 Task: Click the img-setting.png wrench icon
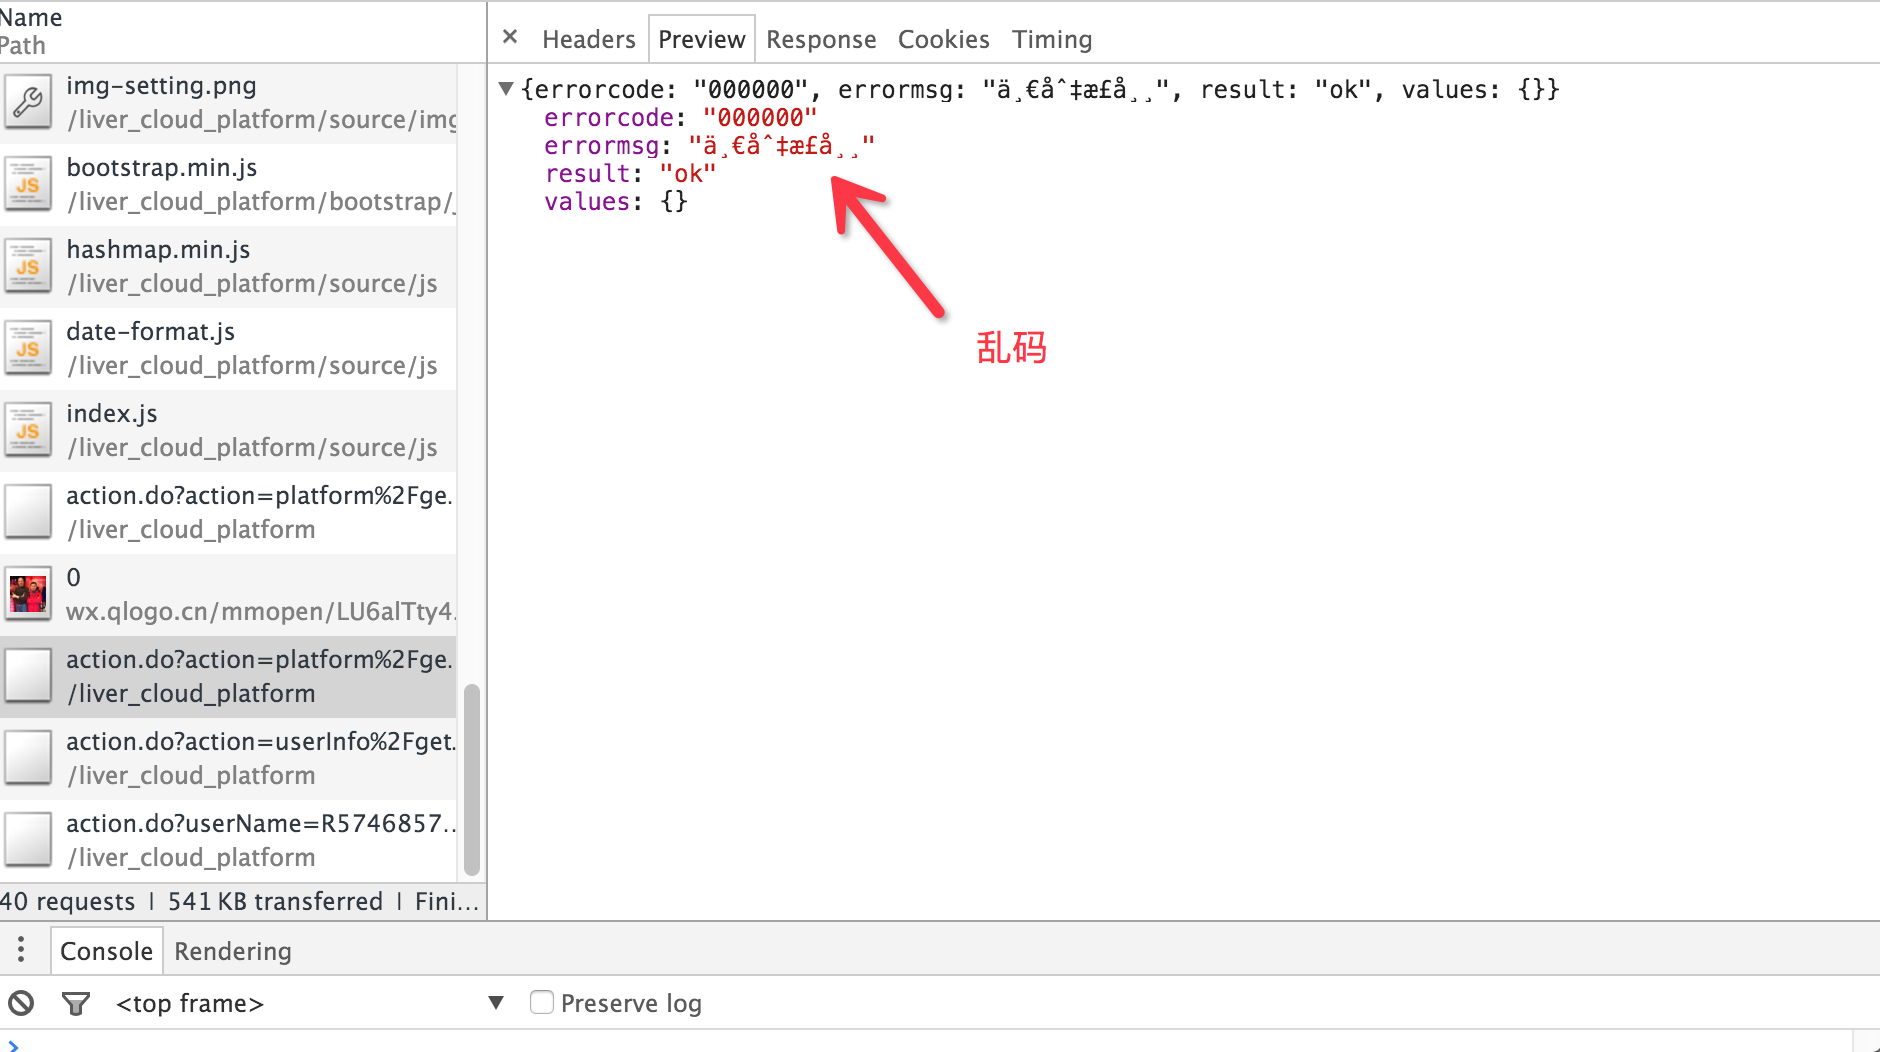[28, 102]
